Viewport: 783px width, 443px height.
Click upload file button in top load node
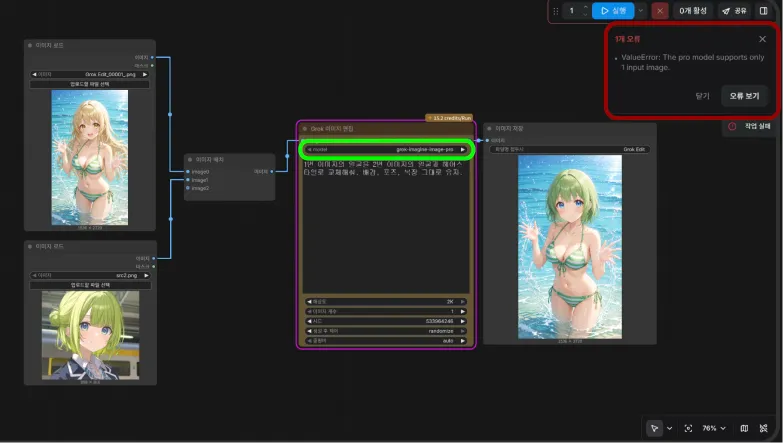coord(89,84)
